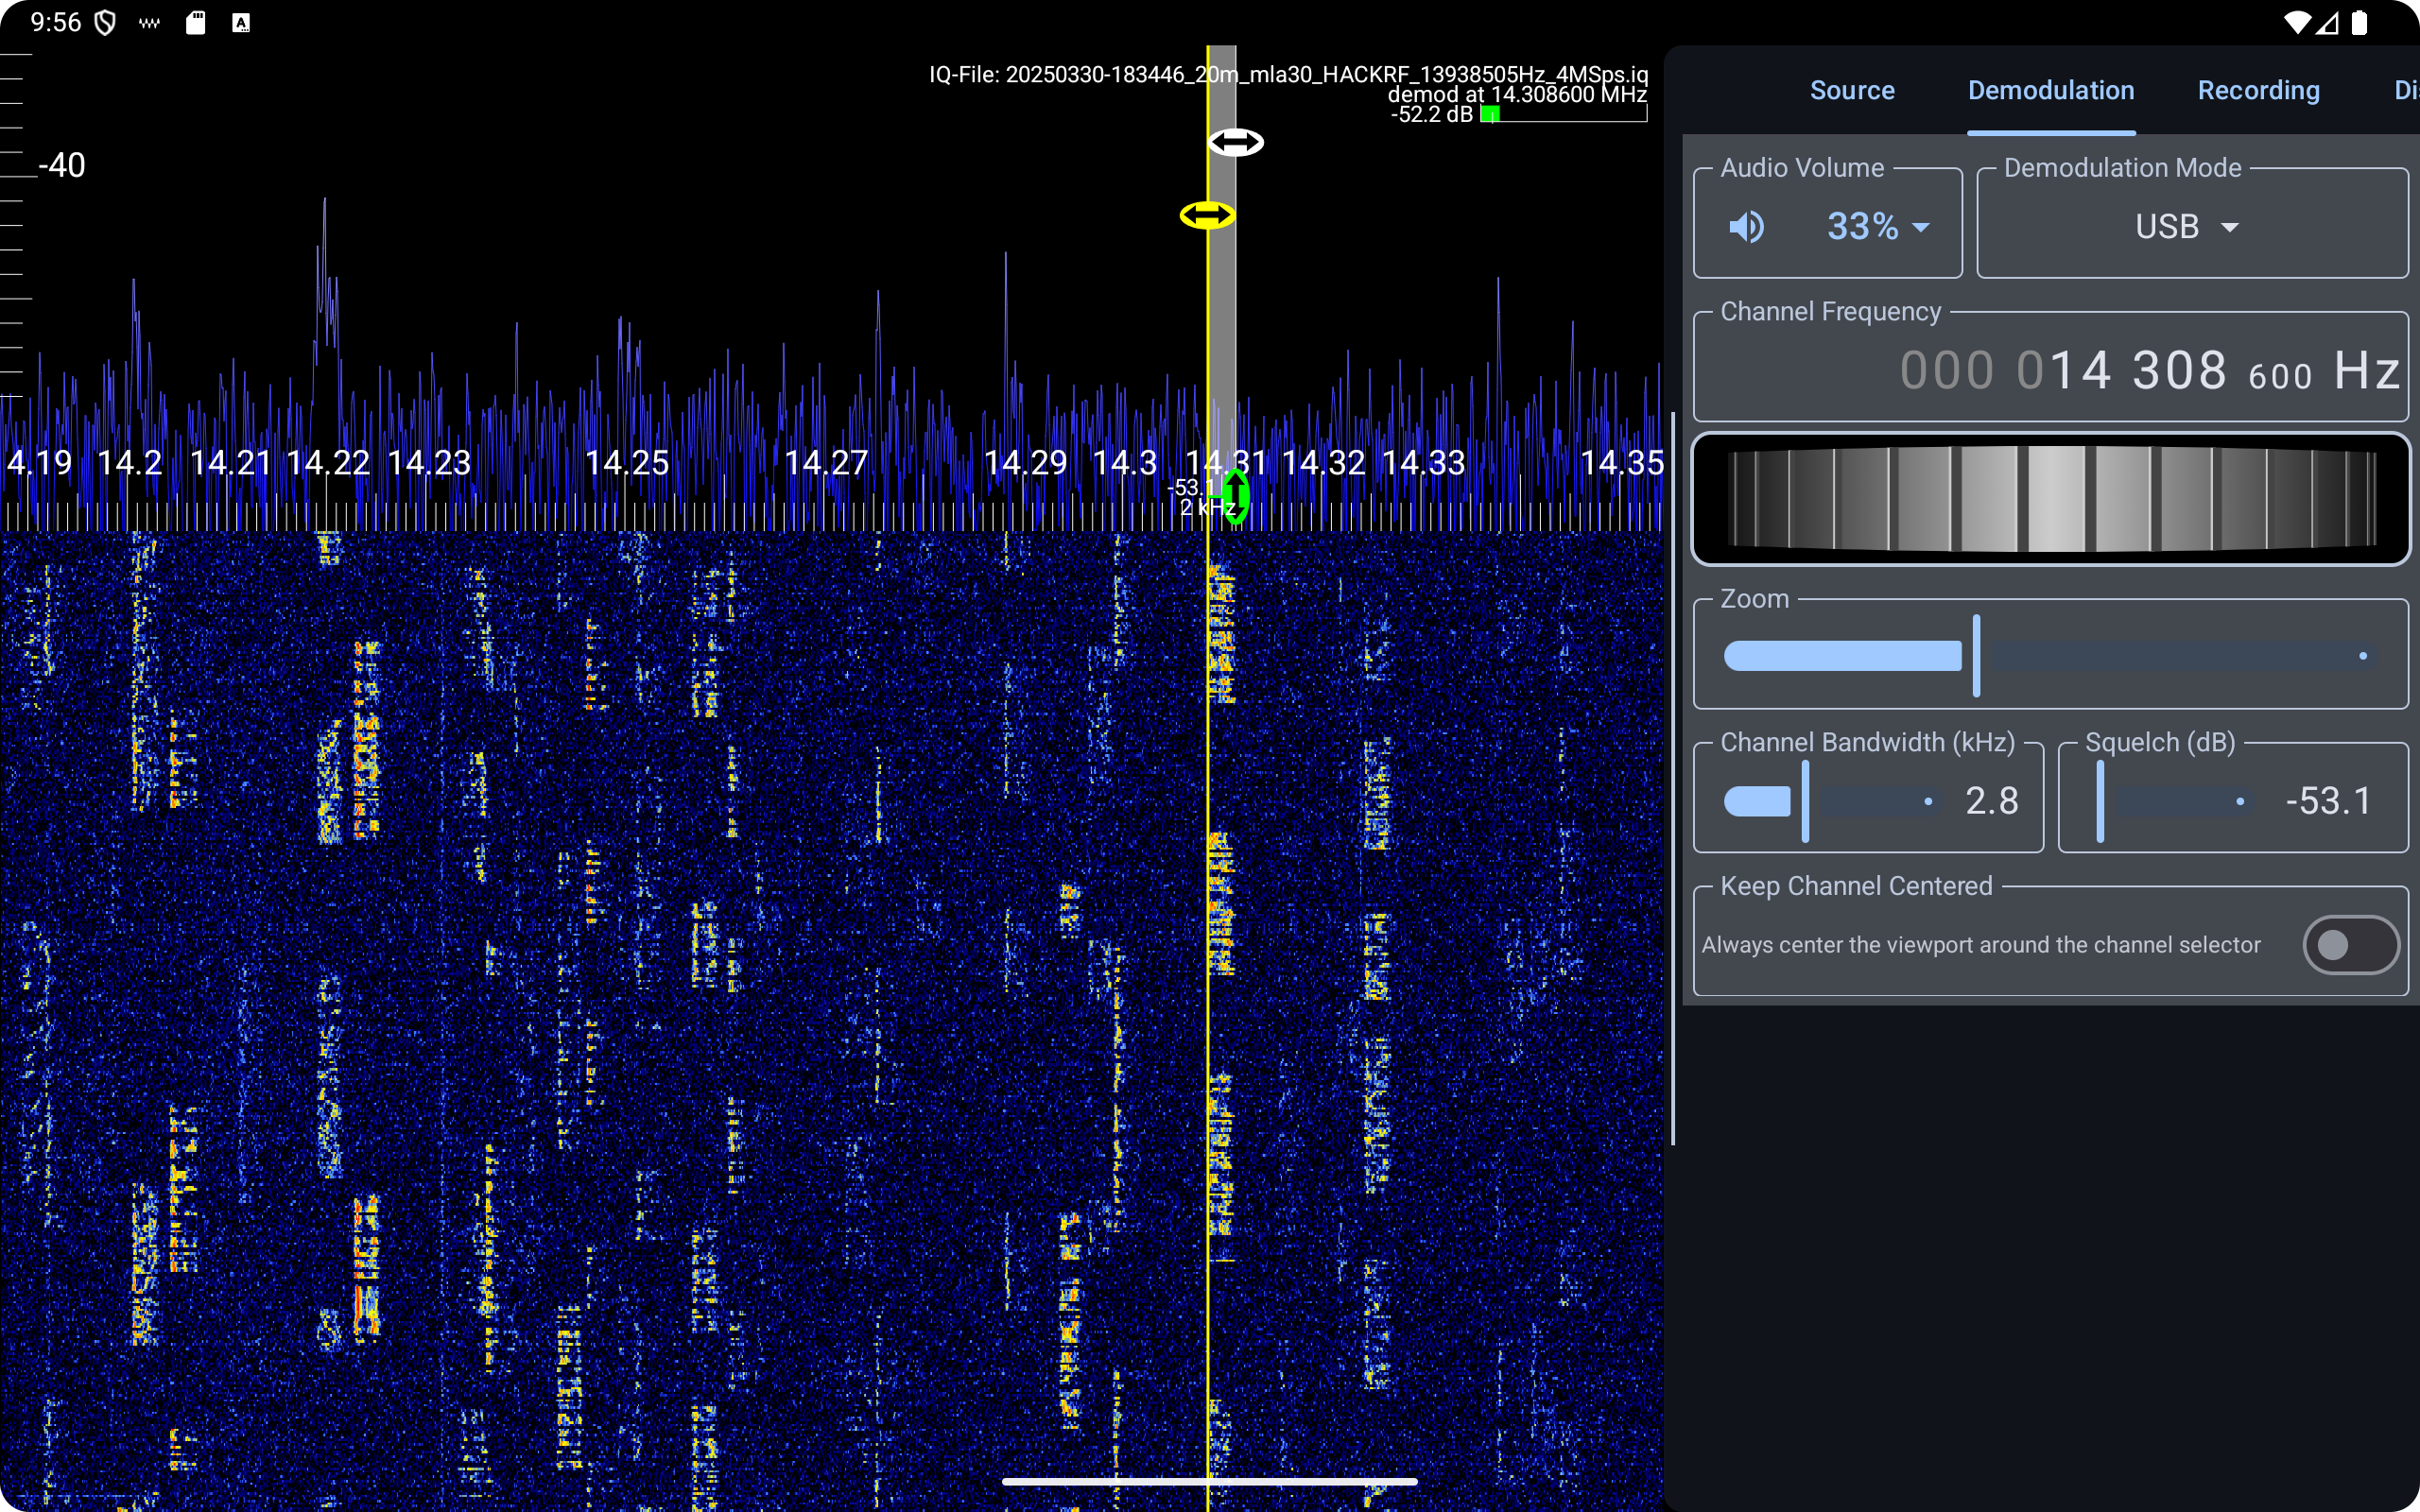
Task: Tap the Wi-Fi icon in status bar
Action: point(2296,22)
